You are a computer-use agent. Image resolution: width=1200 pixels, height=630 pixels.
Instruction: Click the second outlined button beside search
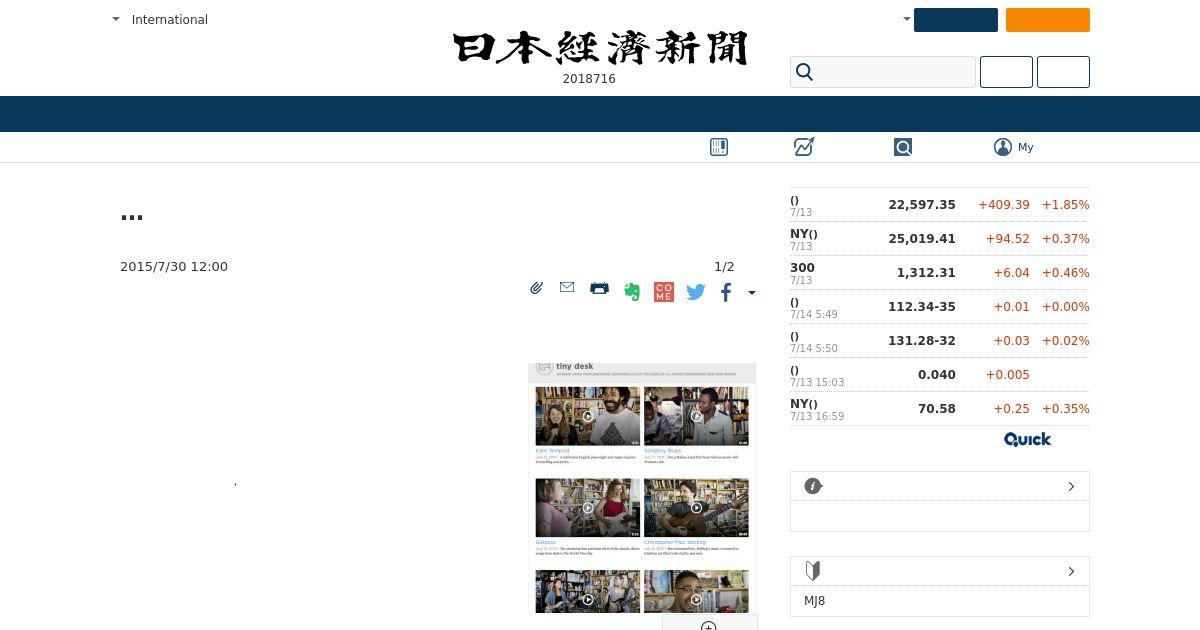(x=1063, y=72)
